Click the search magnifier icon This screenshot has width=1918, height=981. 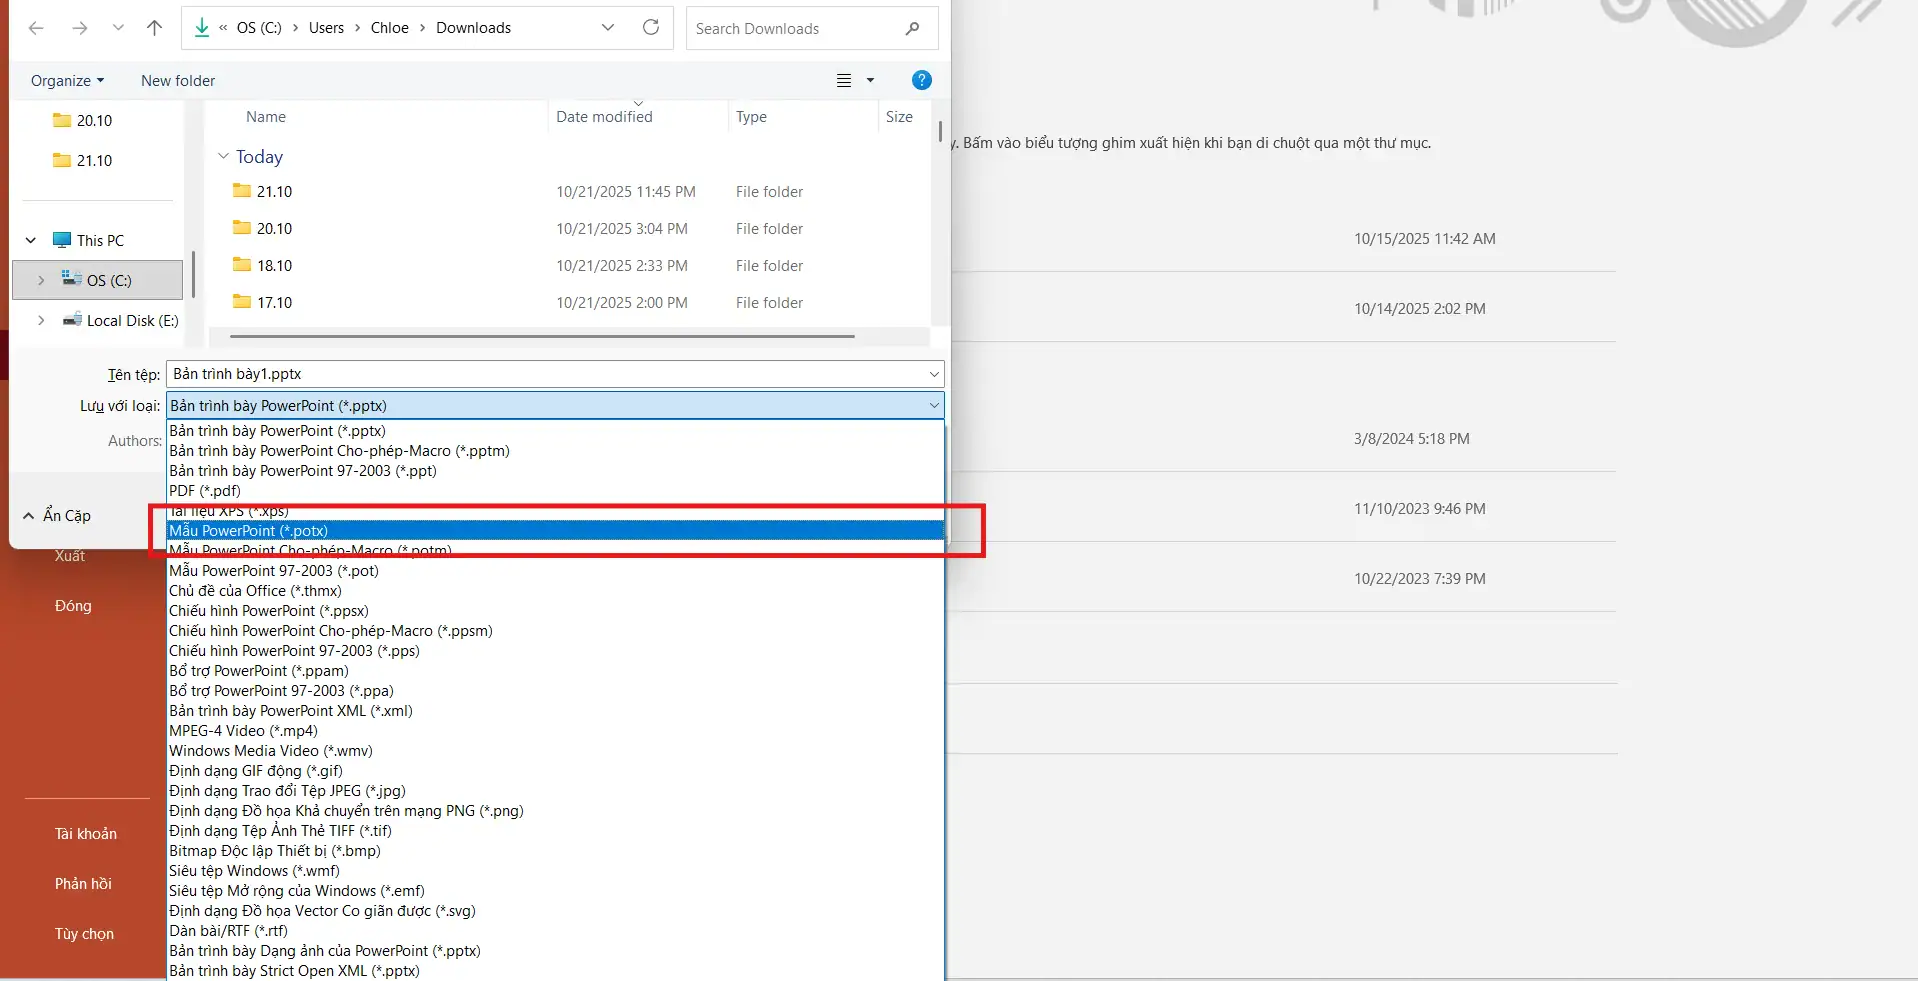[911, 28]
